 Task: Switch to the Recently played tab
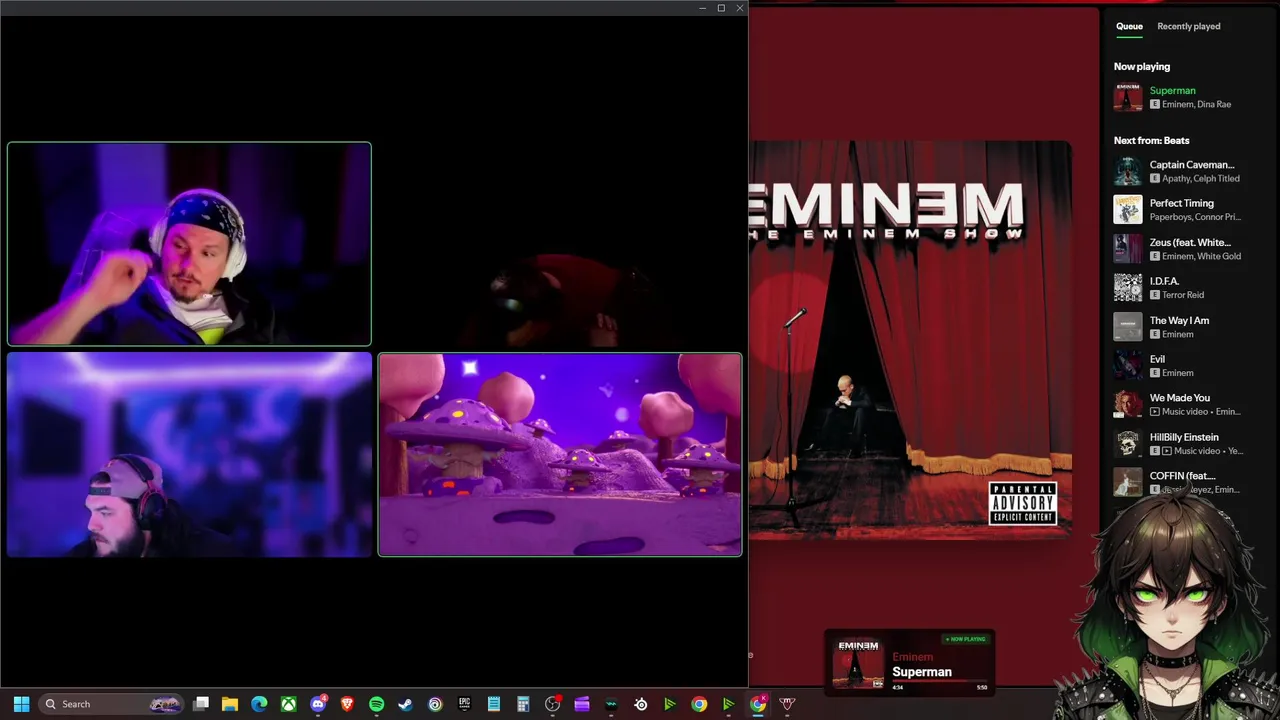click(x=1188, y=26)
